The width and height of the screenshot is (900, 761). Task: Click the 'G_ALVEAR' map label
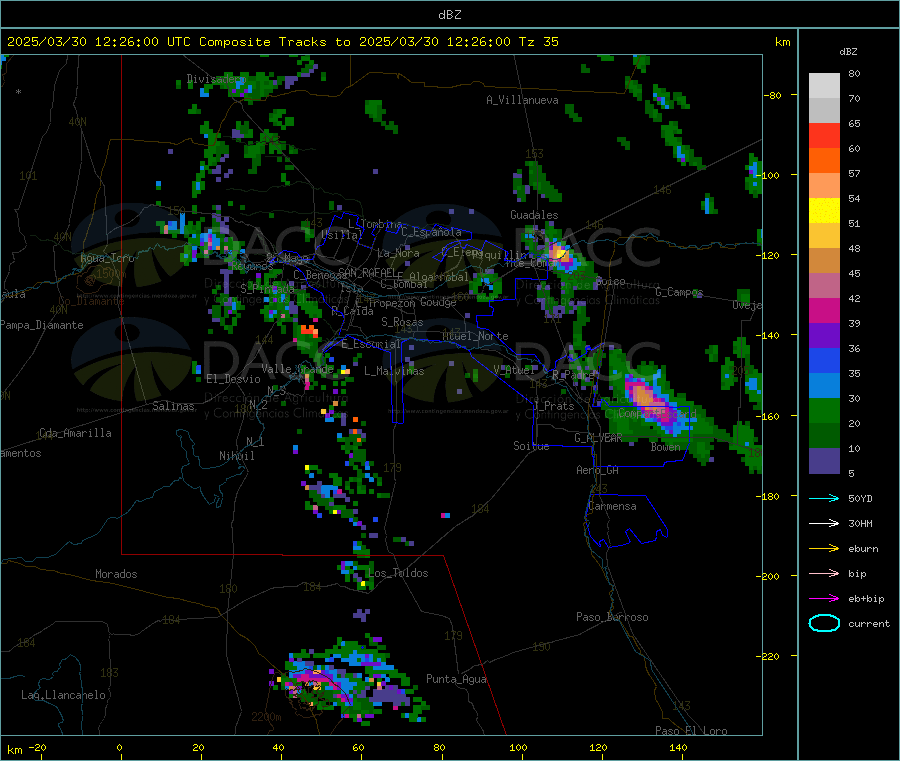pyautogui.click(x=598, y=438)
